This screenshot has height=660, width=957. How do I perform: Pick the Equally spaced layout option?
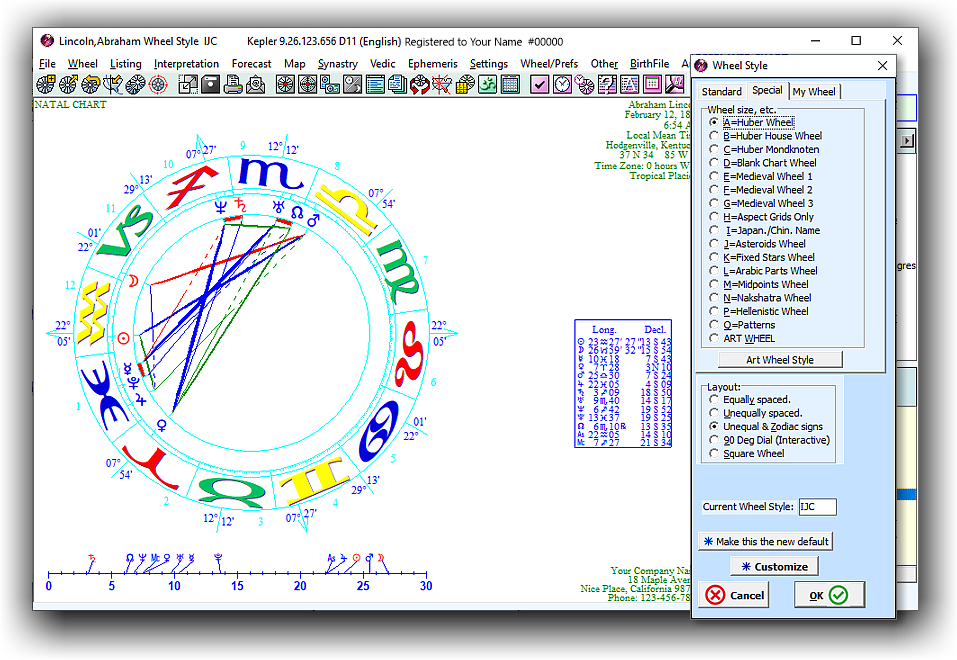713,400
